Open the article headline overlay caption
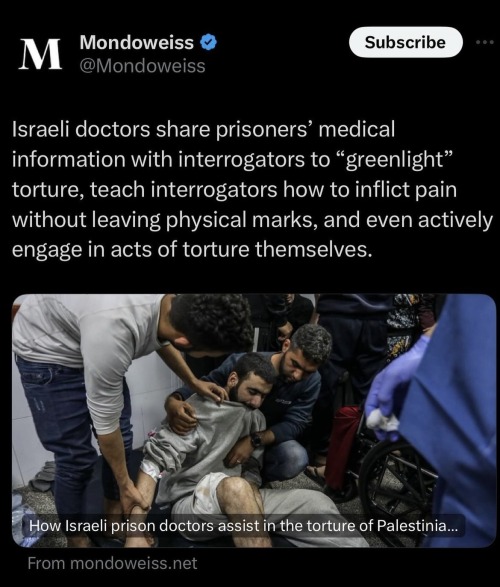The height and width of the screenshot is (587, 500). tap(244, 526)
